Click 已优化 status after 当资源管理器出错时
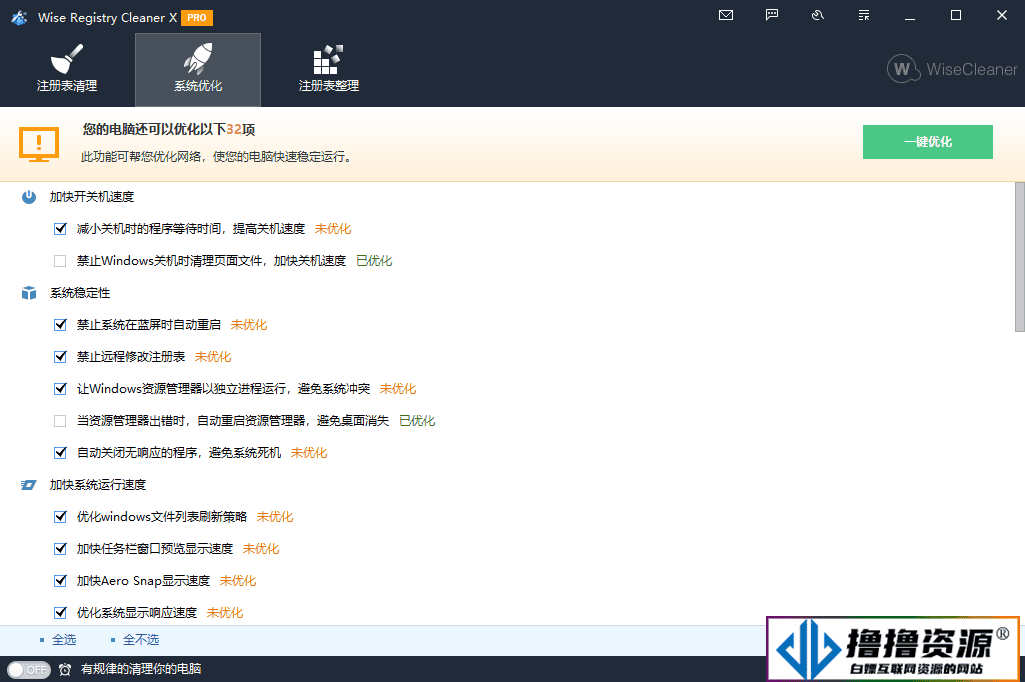Image resolution: width=1025 pixels, height=682 pixels. (417, 421)
